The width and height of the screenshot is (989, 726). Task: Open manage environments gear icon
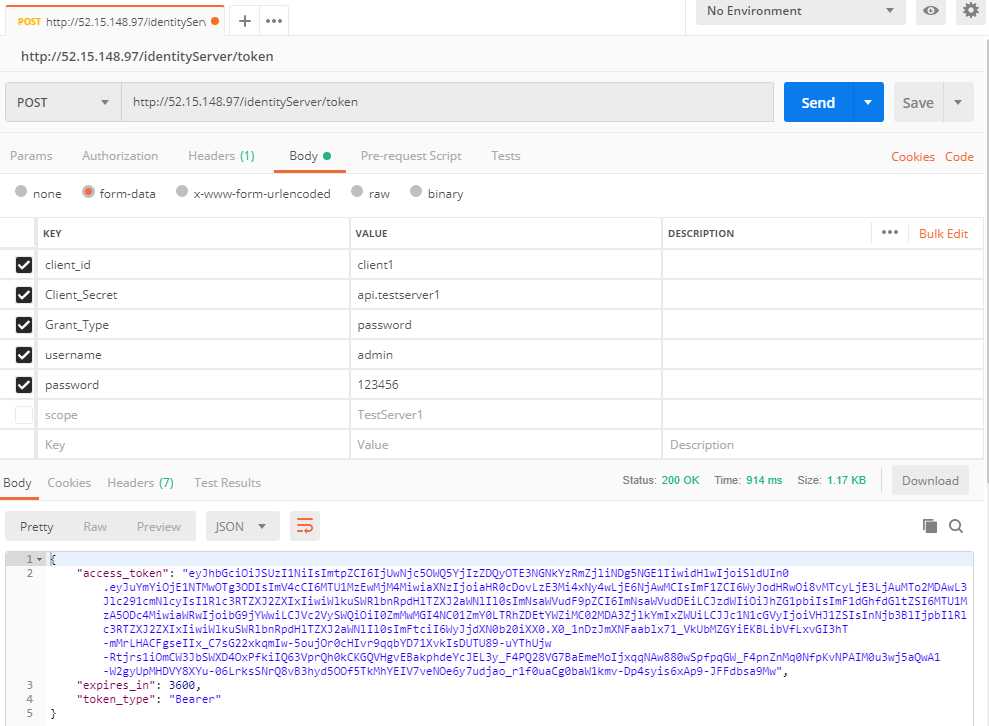point(971,11)
